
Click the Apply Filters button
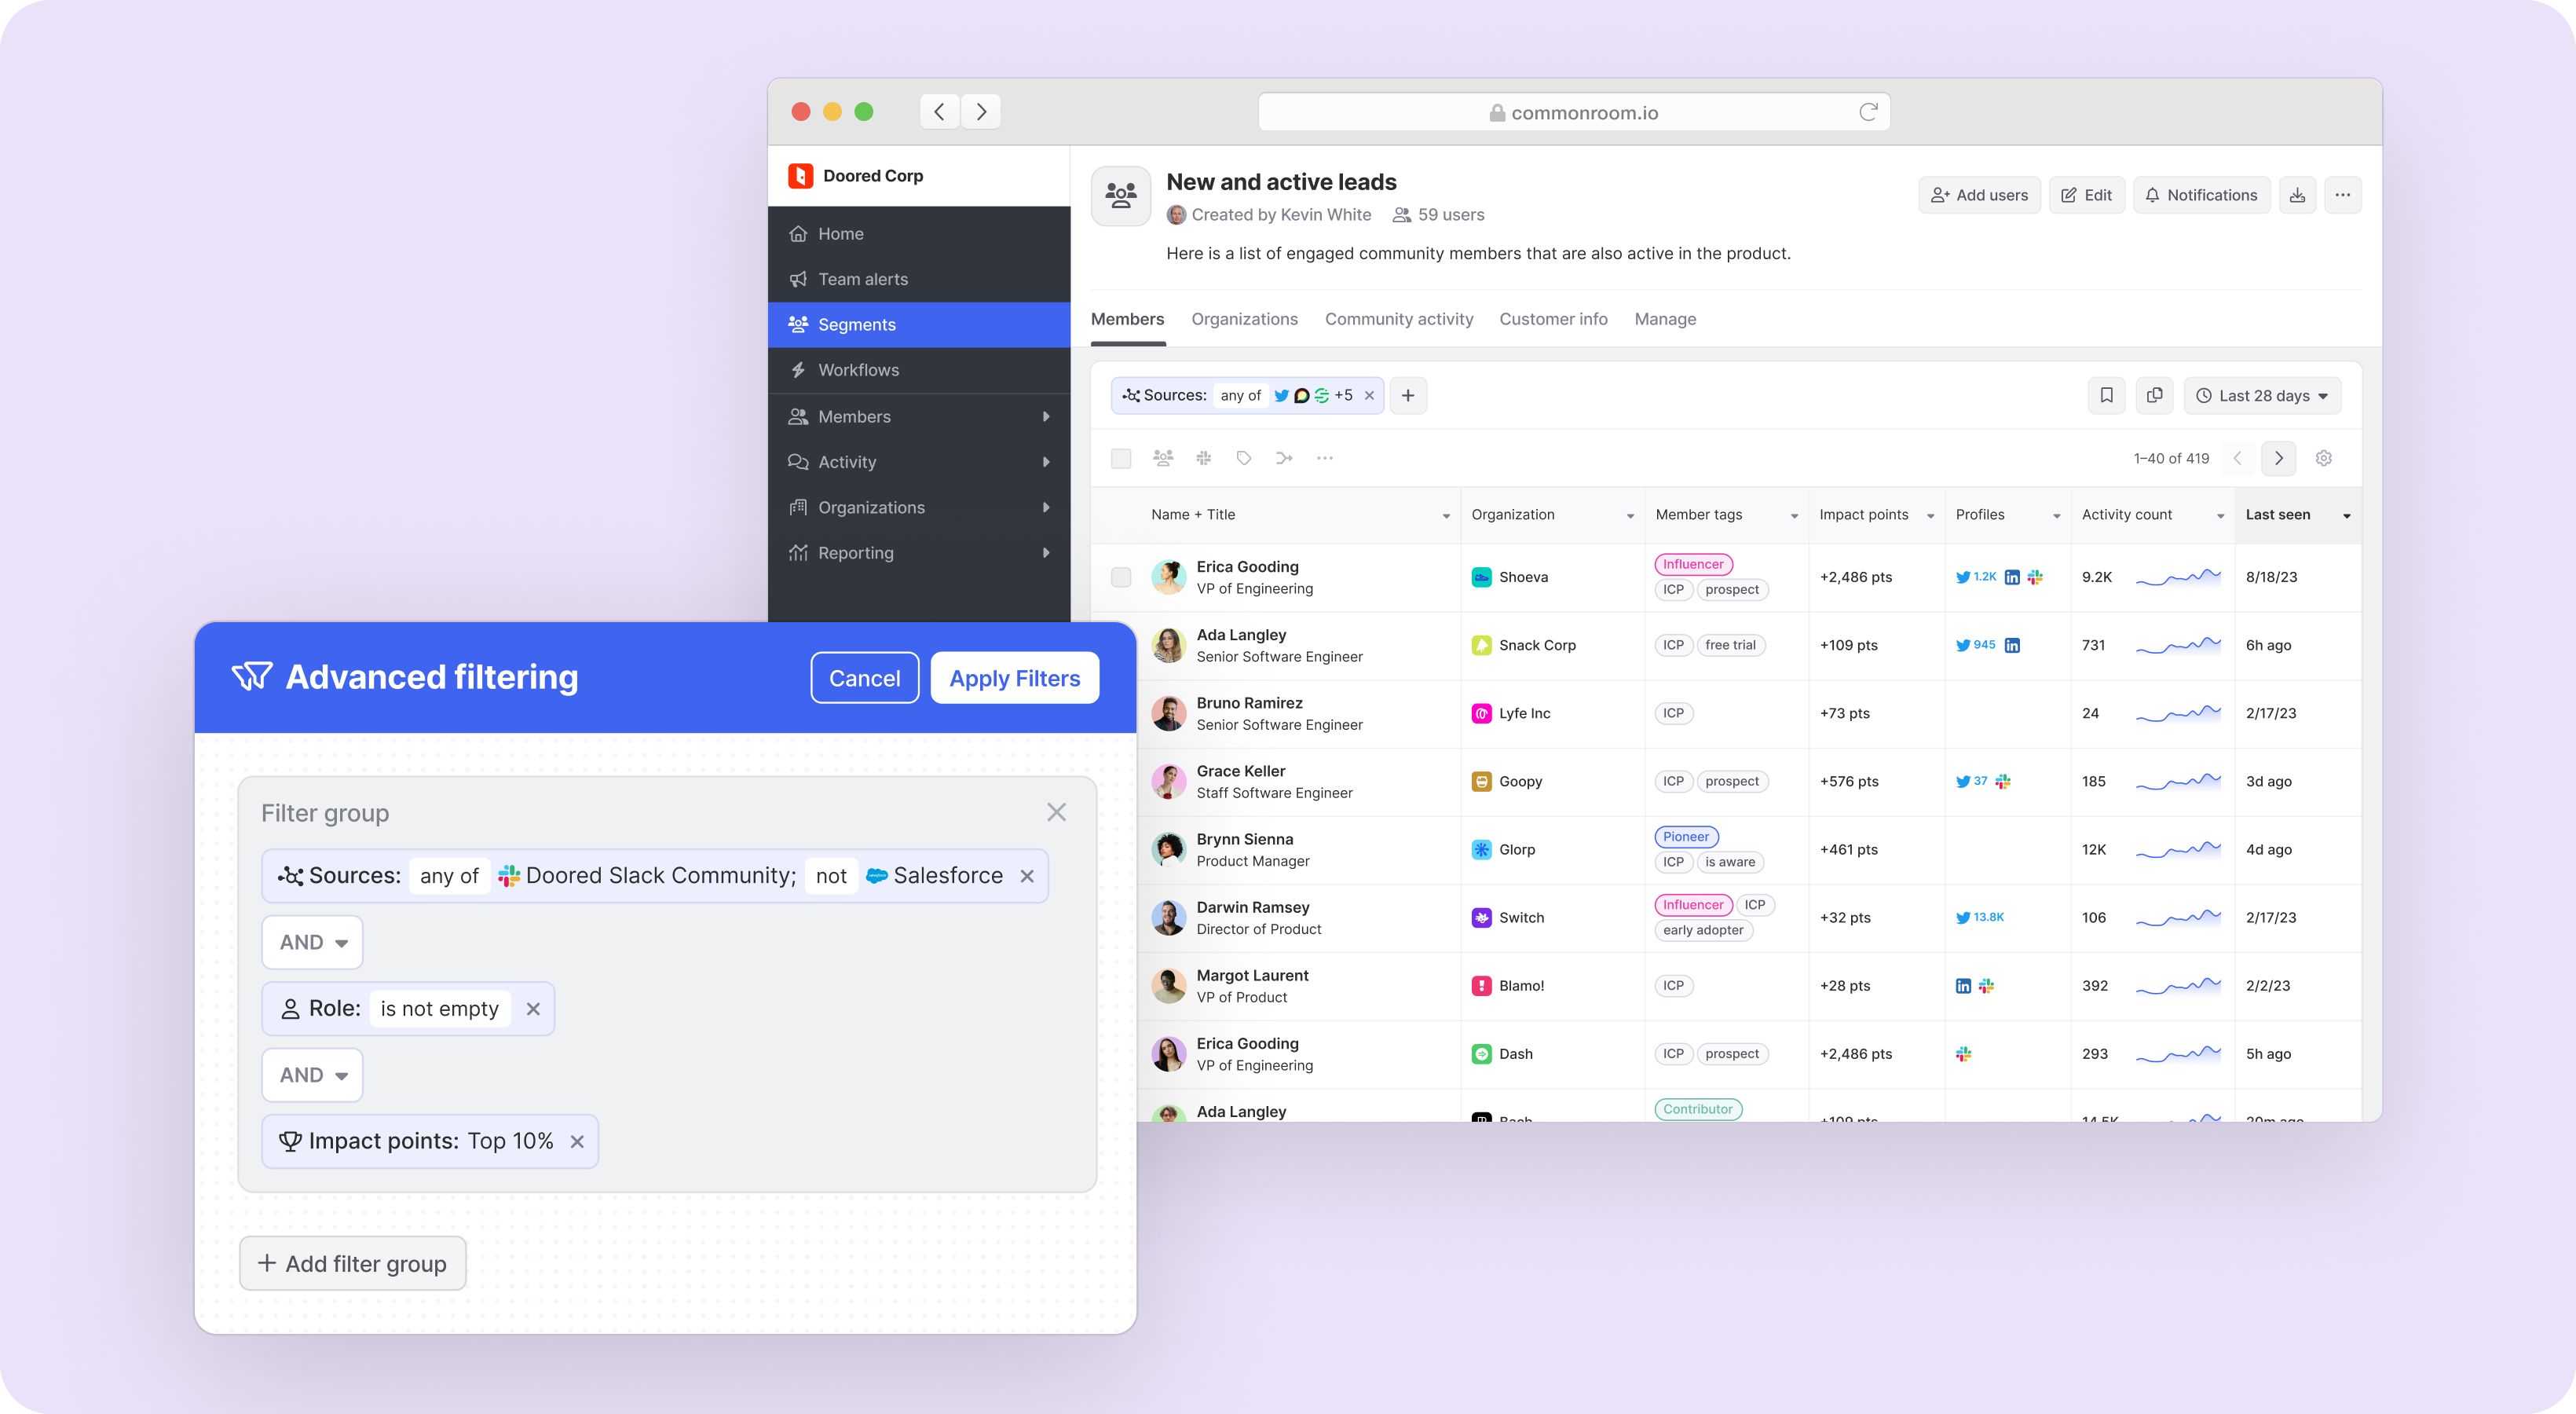[1014, 678]
